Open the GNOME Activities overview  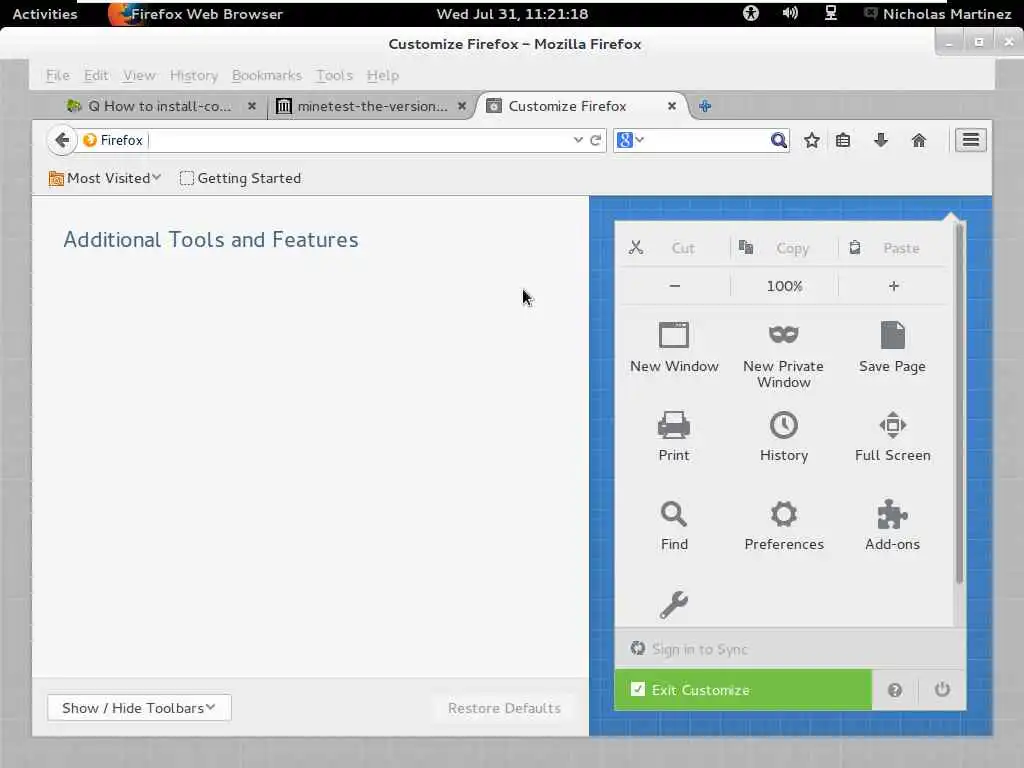(44, 14)
